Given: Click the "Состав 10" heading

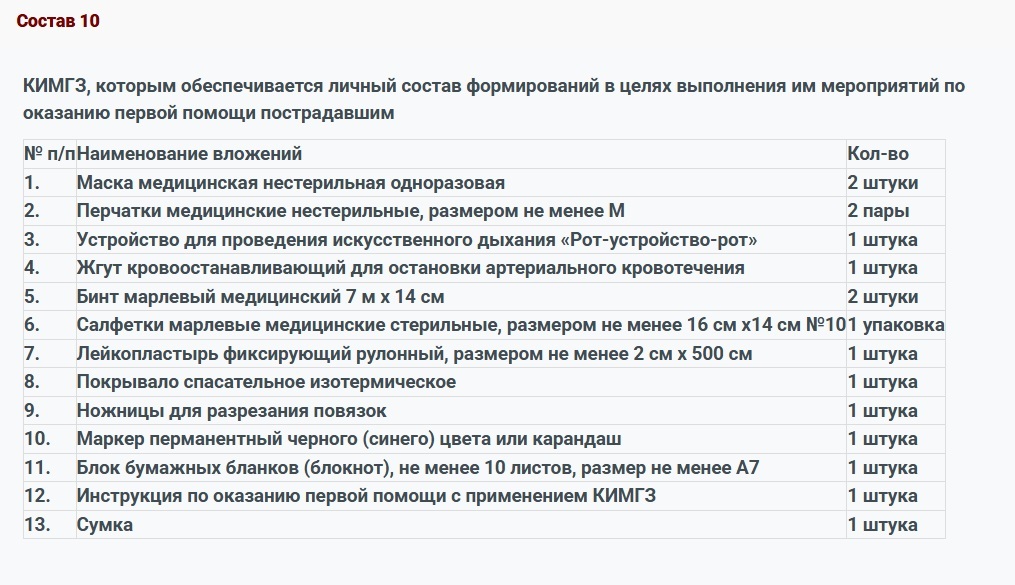Looking at the screenshot, I should click(x=58, y=21).
